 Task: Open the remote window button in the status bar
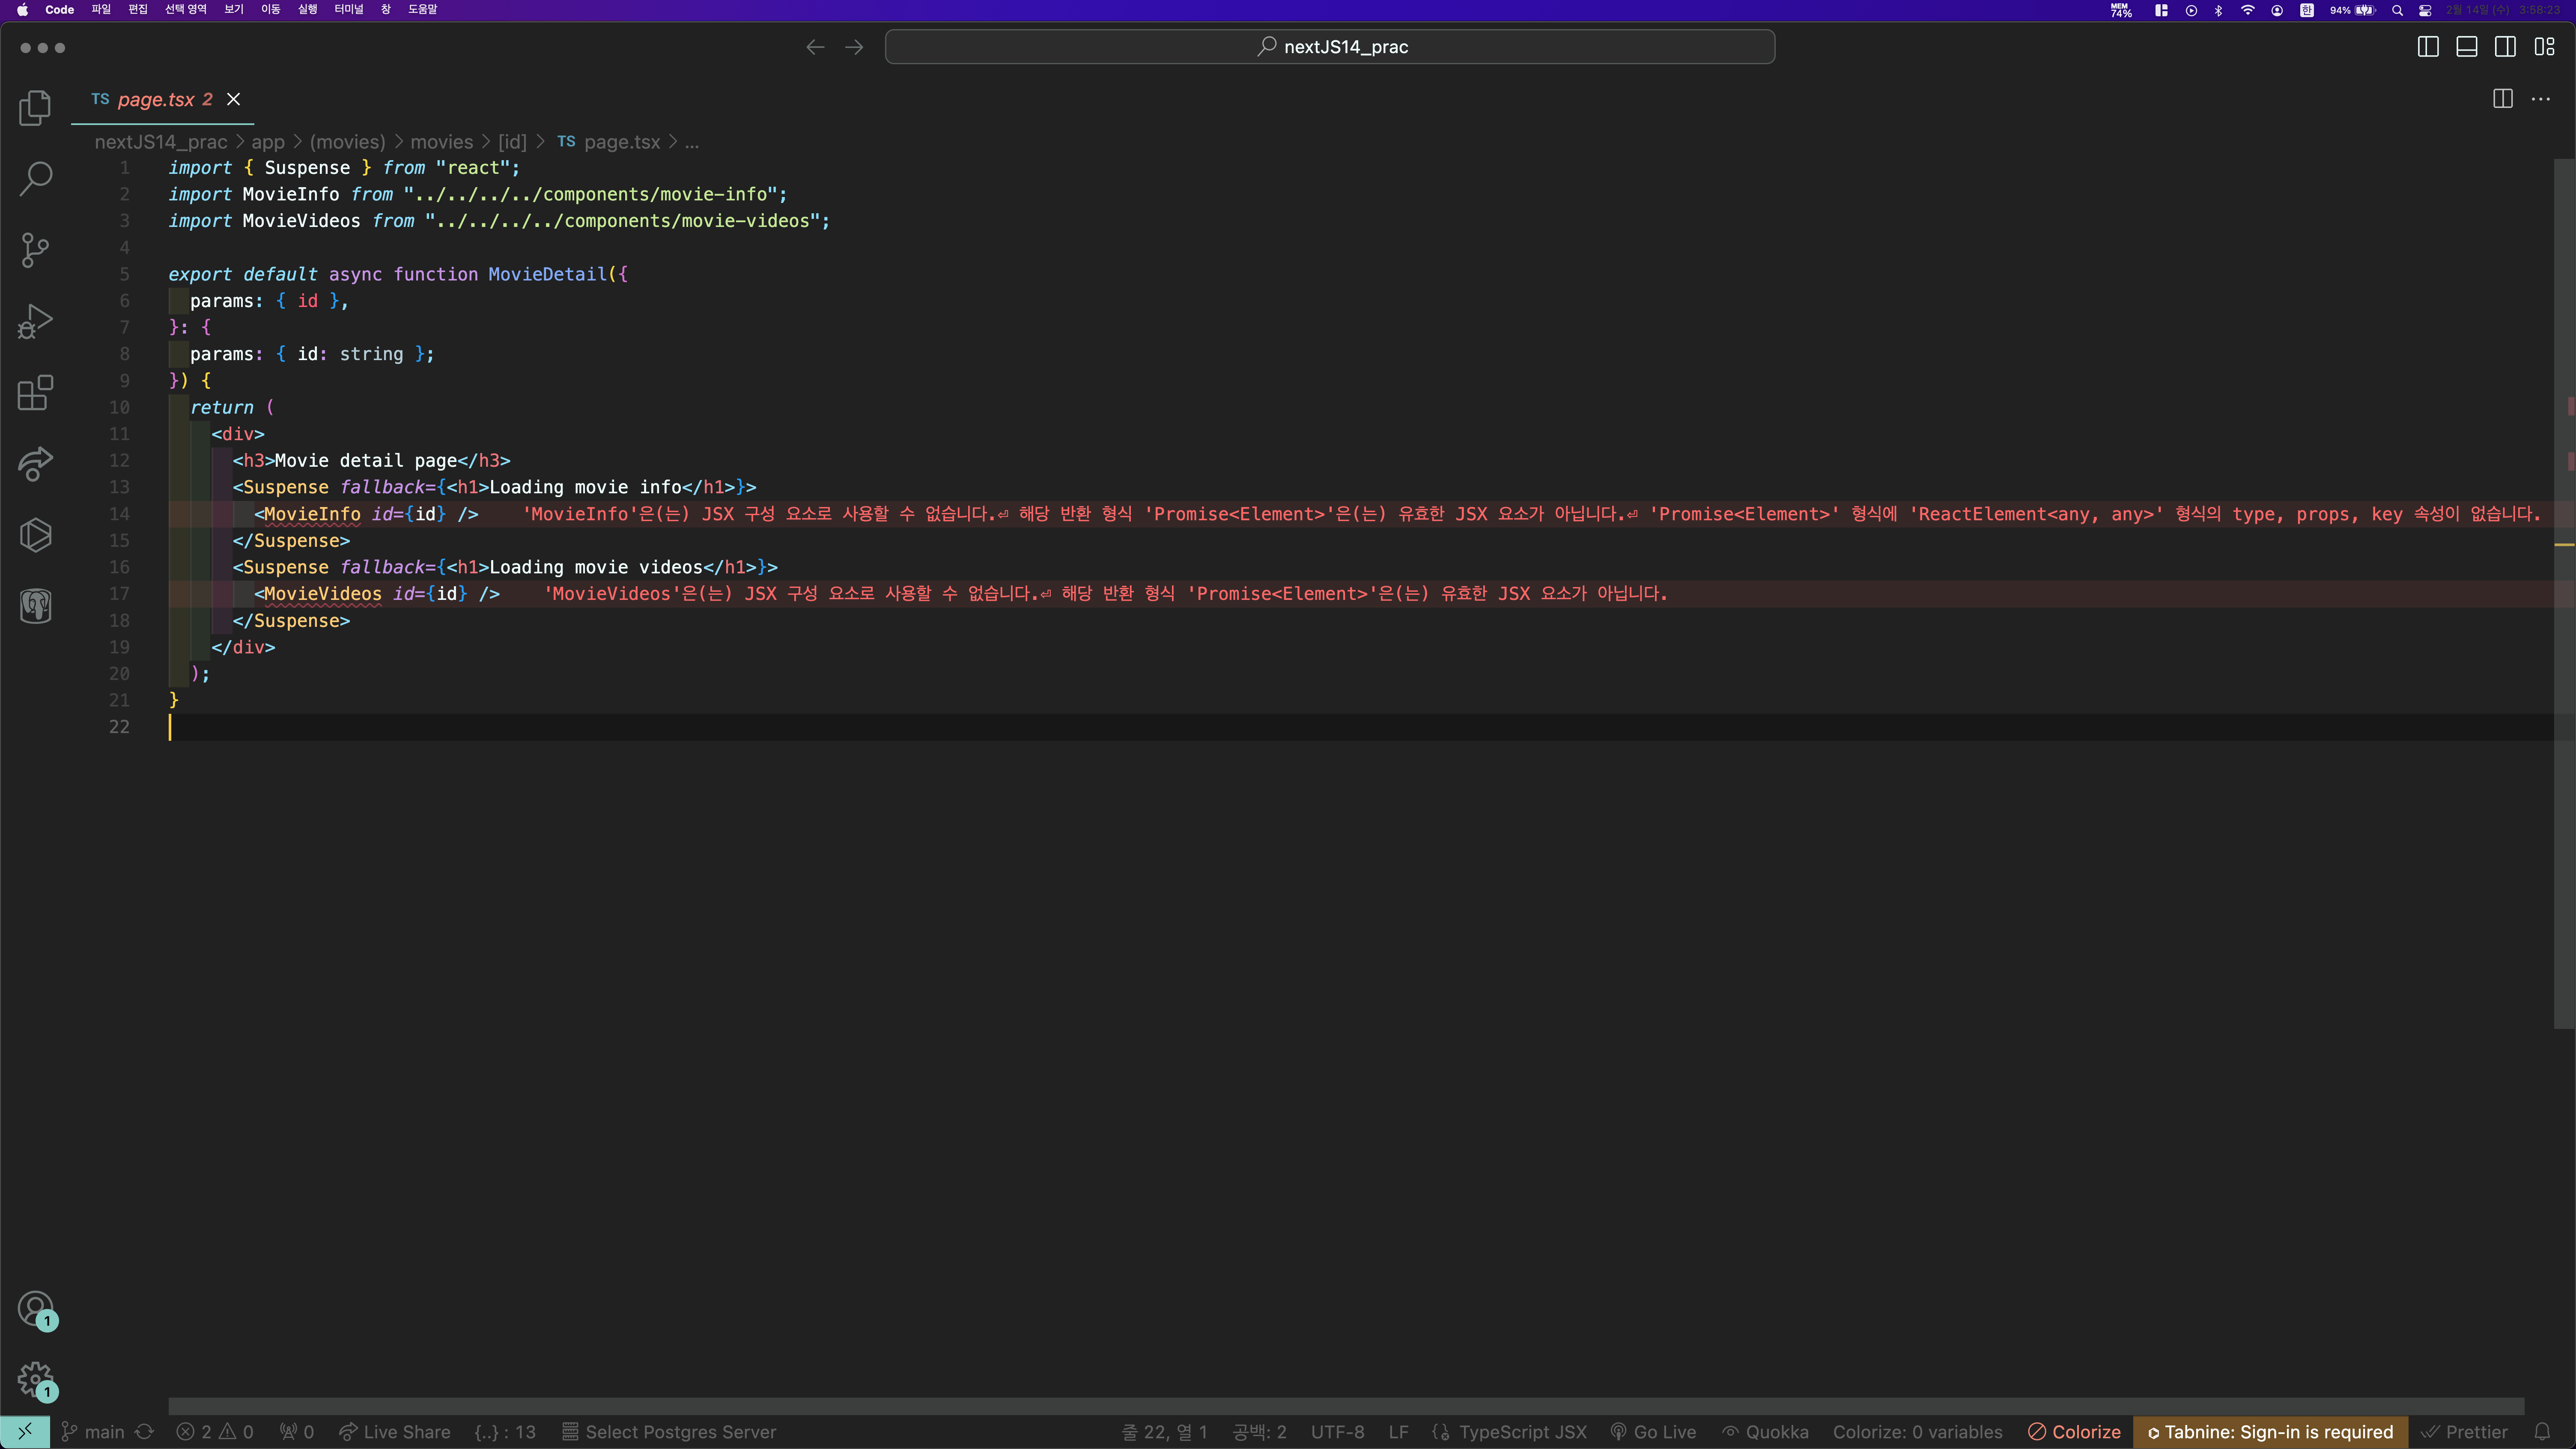click(x=25, y=1432)
